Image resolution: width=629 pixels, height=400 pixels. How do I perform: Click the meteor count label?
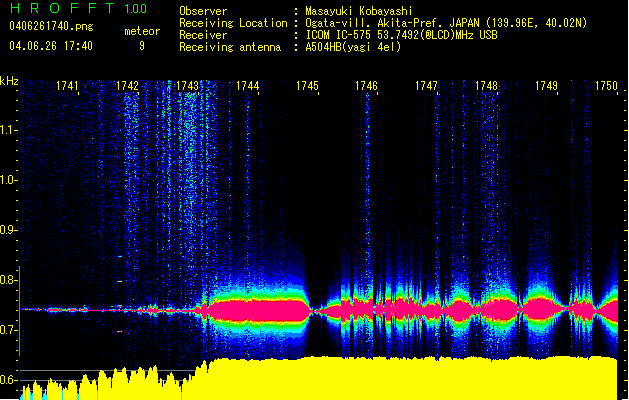(x=142, y=31)
